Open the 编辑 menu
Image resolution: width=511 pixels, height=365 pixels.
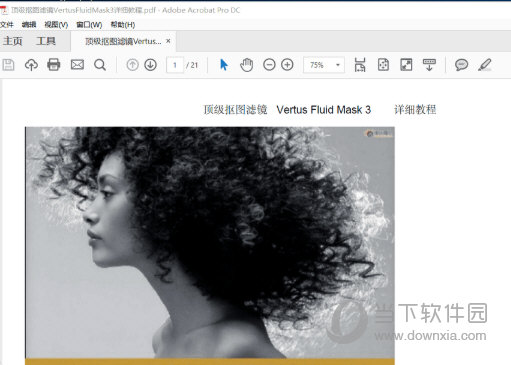pos(29,25)
